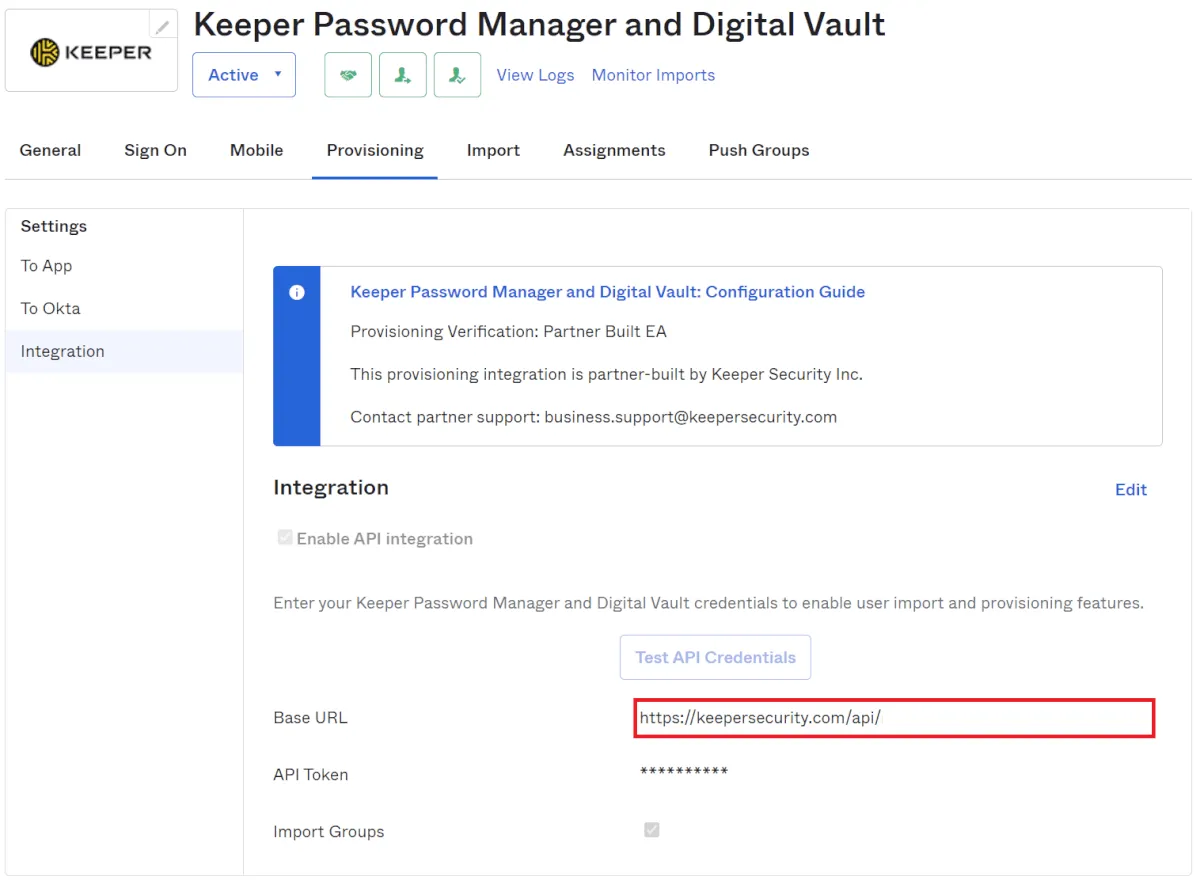This screenshot has width=1200, height=884.
Task: Click the pencil icon to edit the logo
Action: [x=162, y=26]
